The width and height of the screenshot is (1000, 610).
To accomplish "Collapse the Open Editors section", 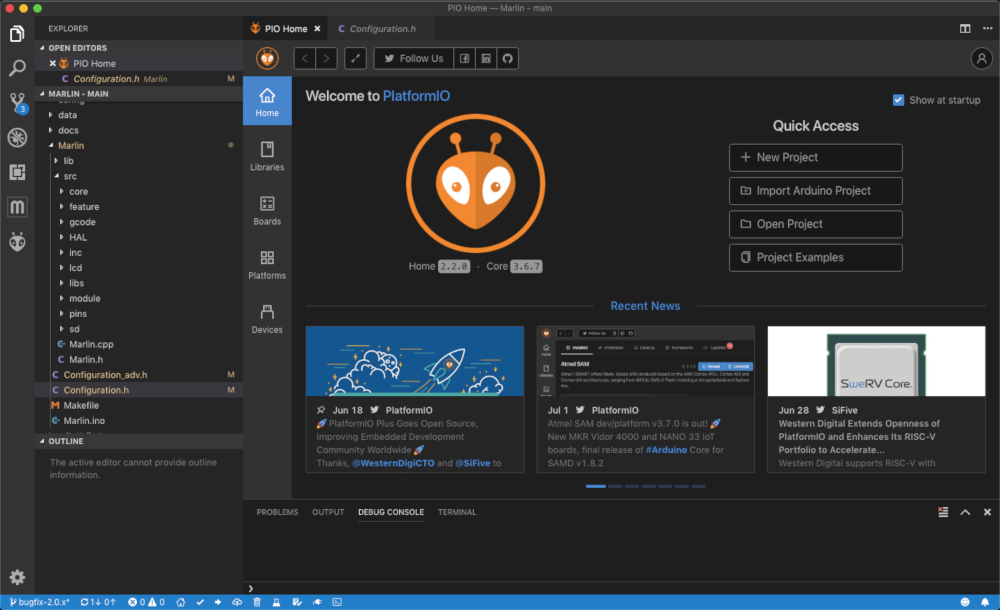I will [x=42, y=48].
